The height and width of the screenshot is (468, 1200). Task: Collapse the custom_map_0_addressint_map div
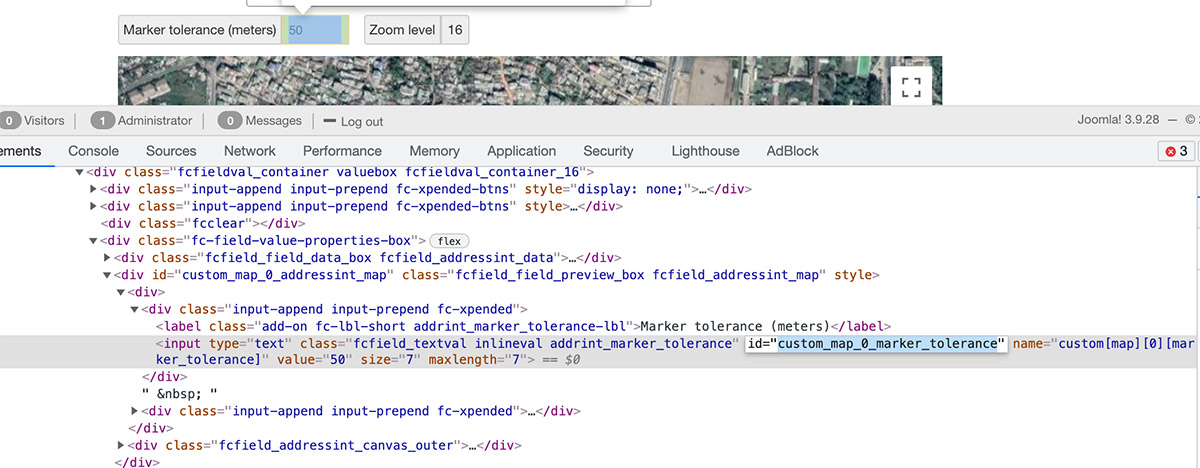[108, 274]
